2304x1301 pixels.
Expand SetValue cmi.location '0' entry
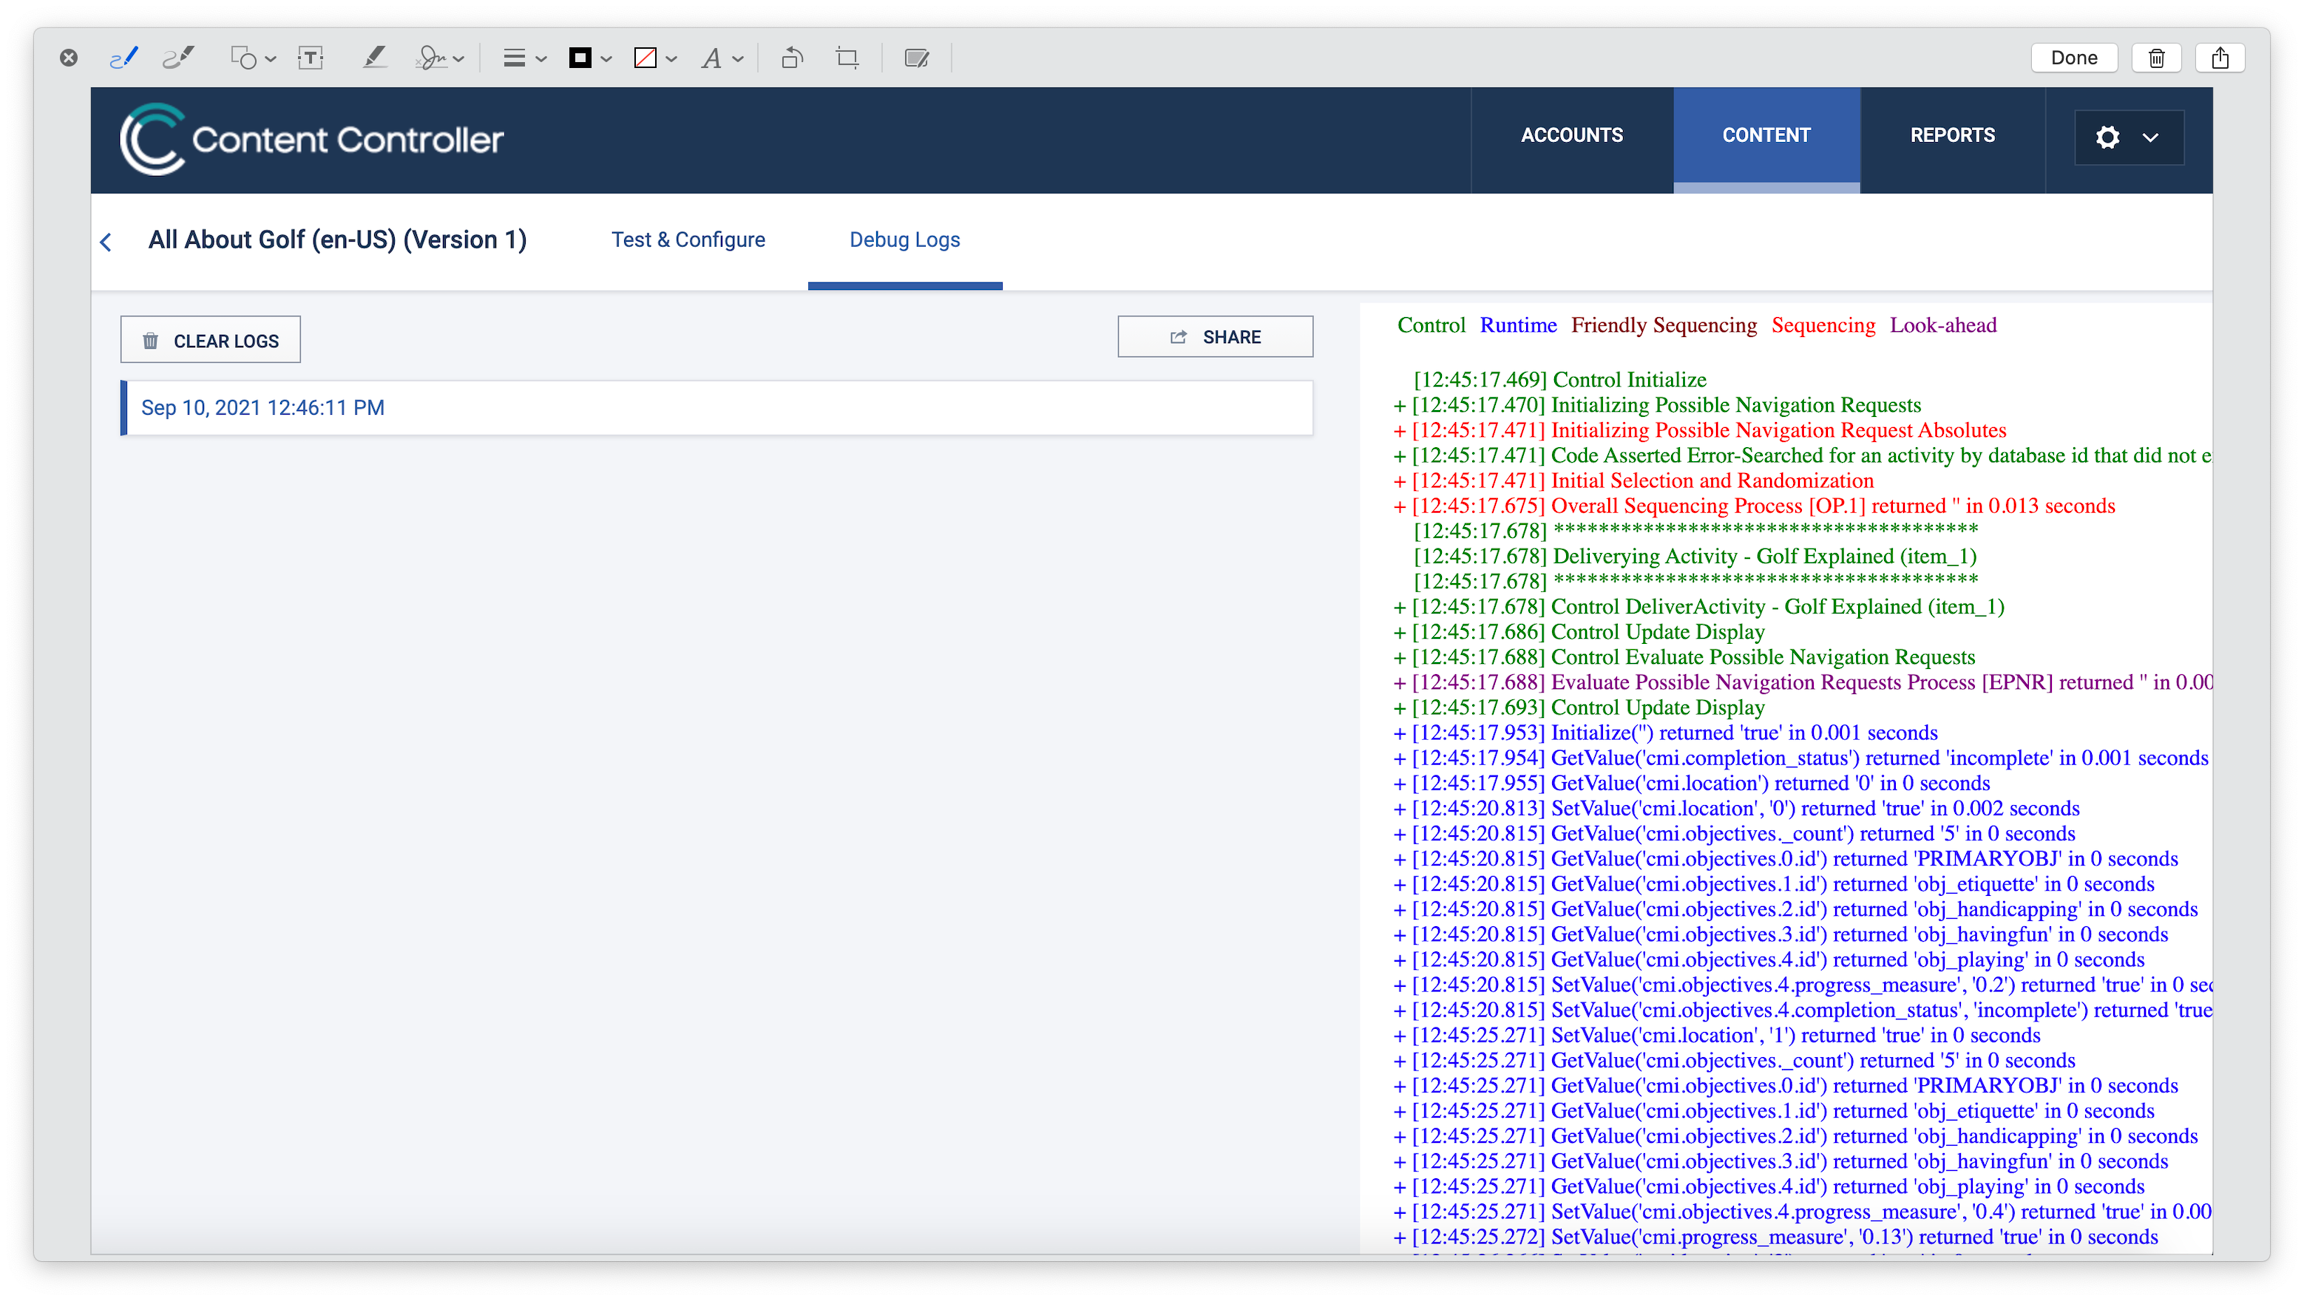[x=1399, y=809]
